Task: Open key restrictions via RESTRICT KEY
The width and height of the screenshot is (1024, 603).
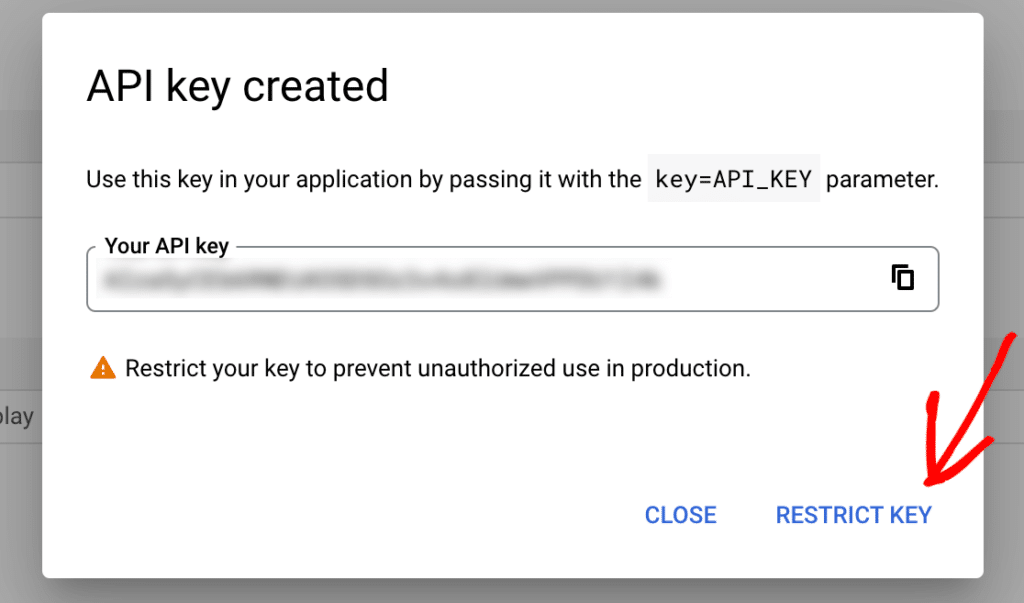Action: (853, 515)
